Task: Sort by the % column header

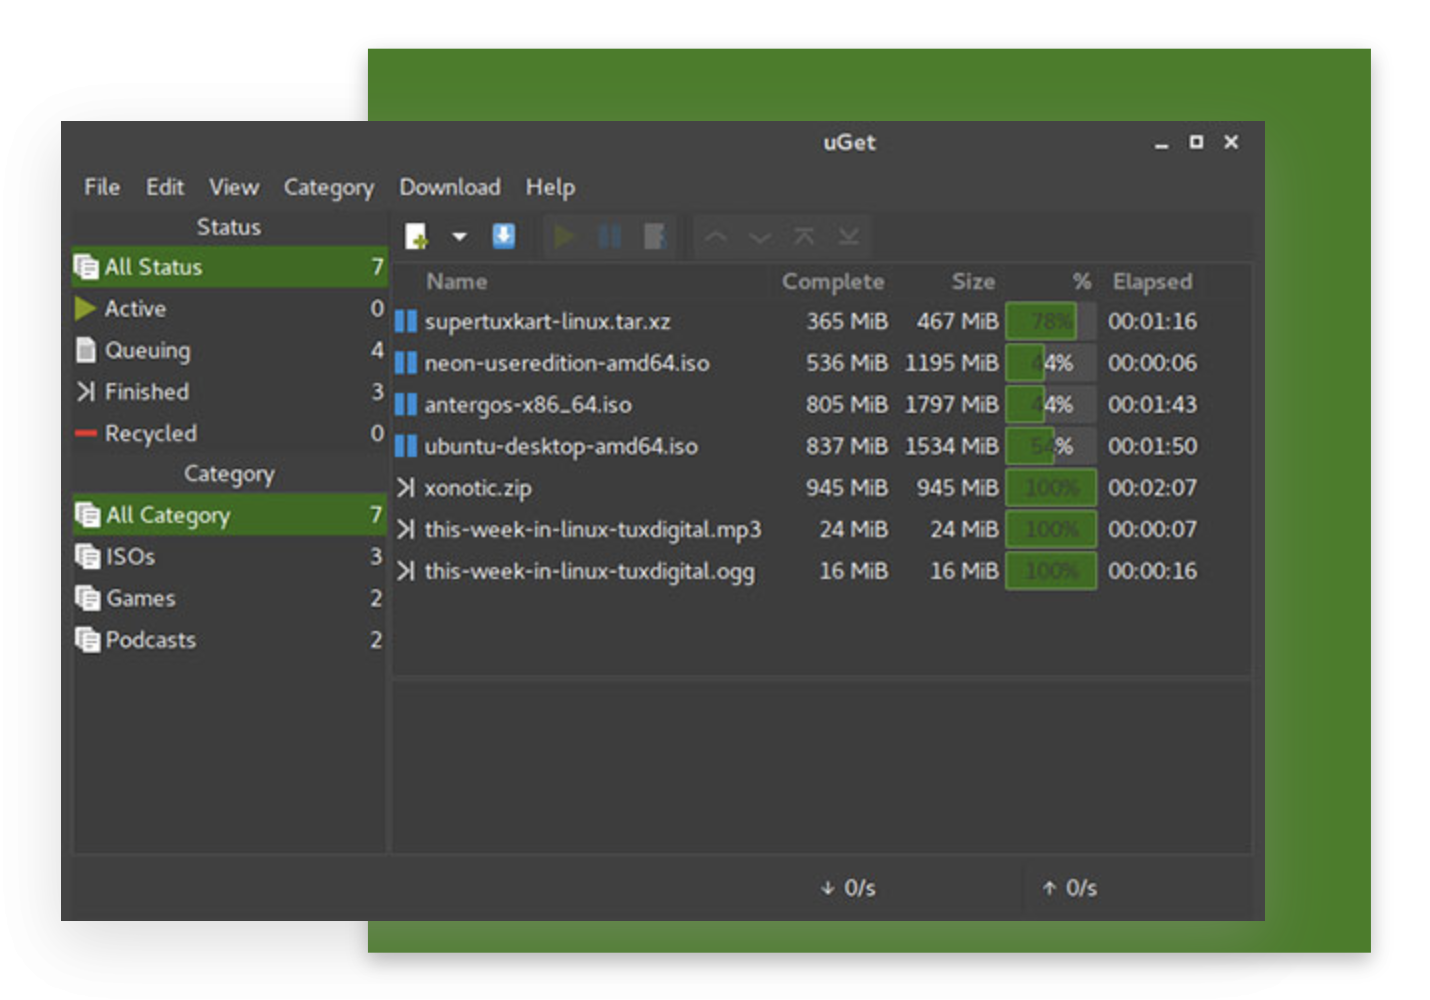Action: [1082, 282]
